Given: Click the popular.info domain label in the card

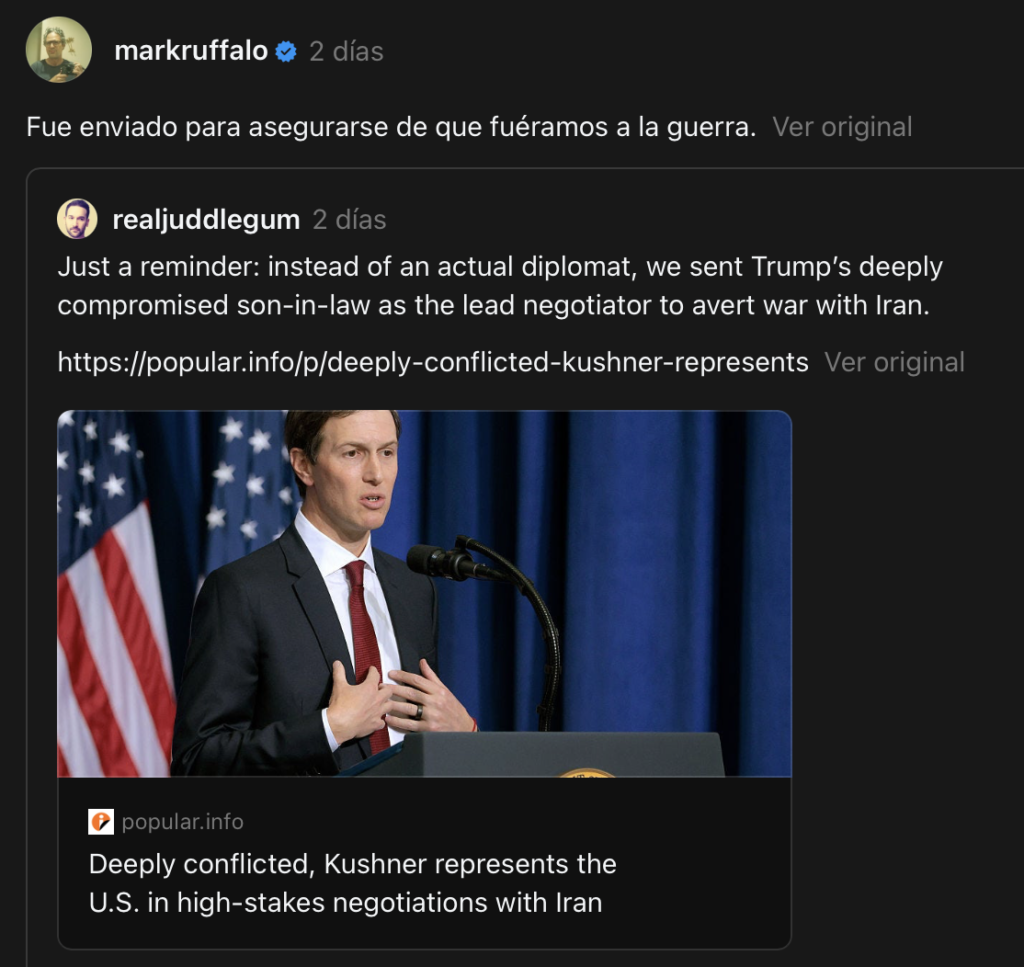Looking at the screenshot, I should point(182,822).
